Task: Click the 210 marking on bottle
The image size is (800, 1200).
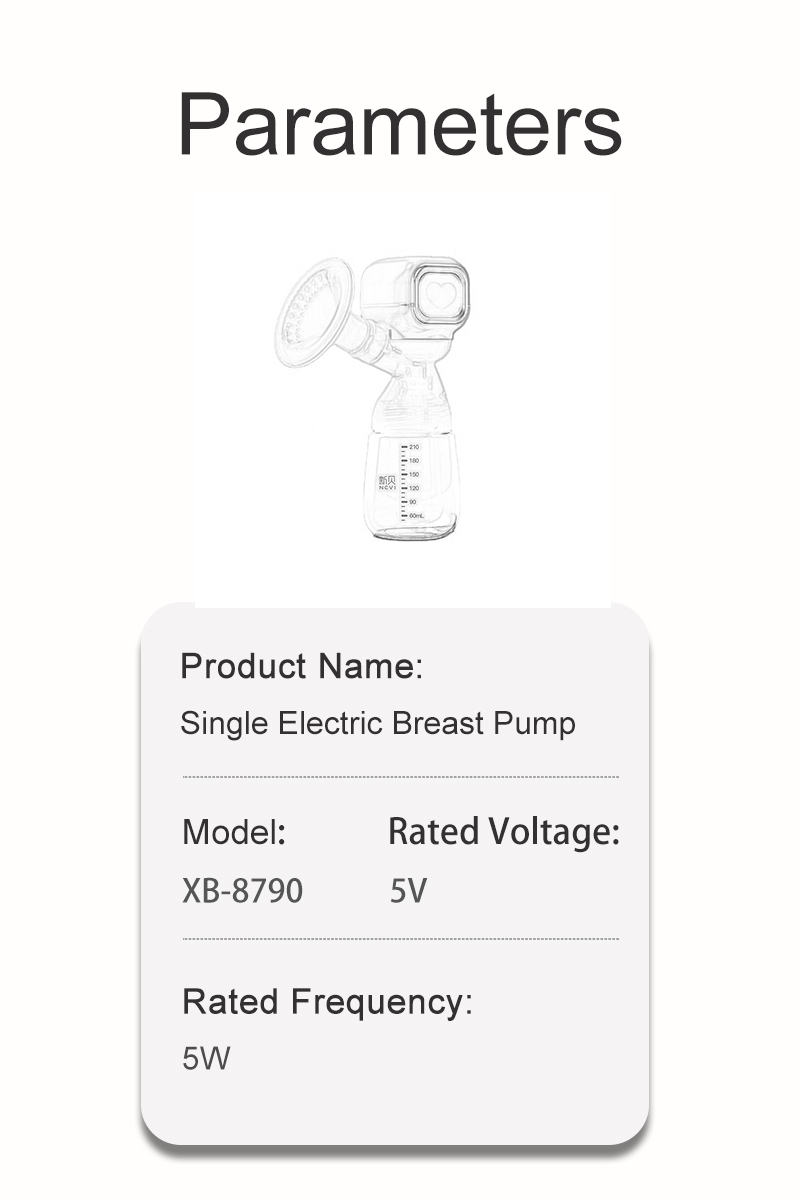Action: (x=414, y=447)
